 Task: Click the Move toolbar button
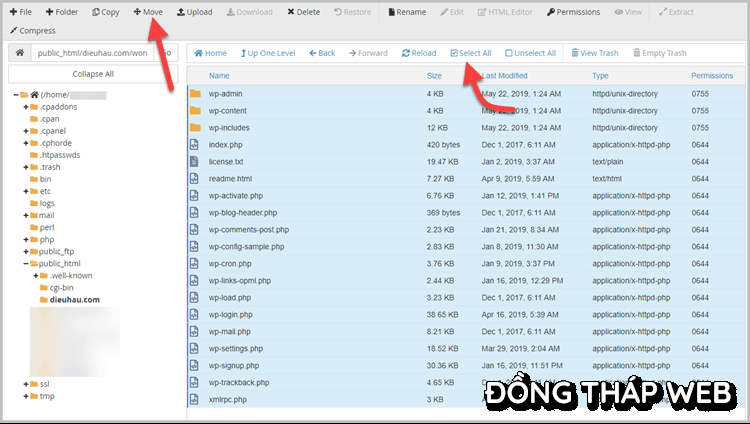point(148,12)
